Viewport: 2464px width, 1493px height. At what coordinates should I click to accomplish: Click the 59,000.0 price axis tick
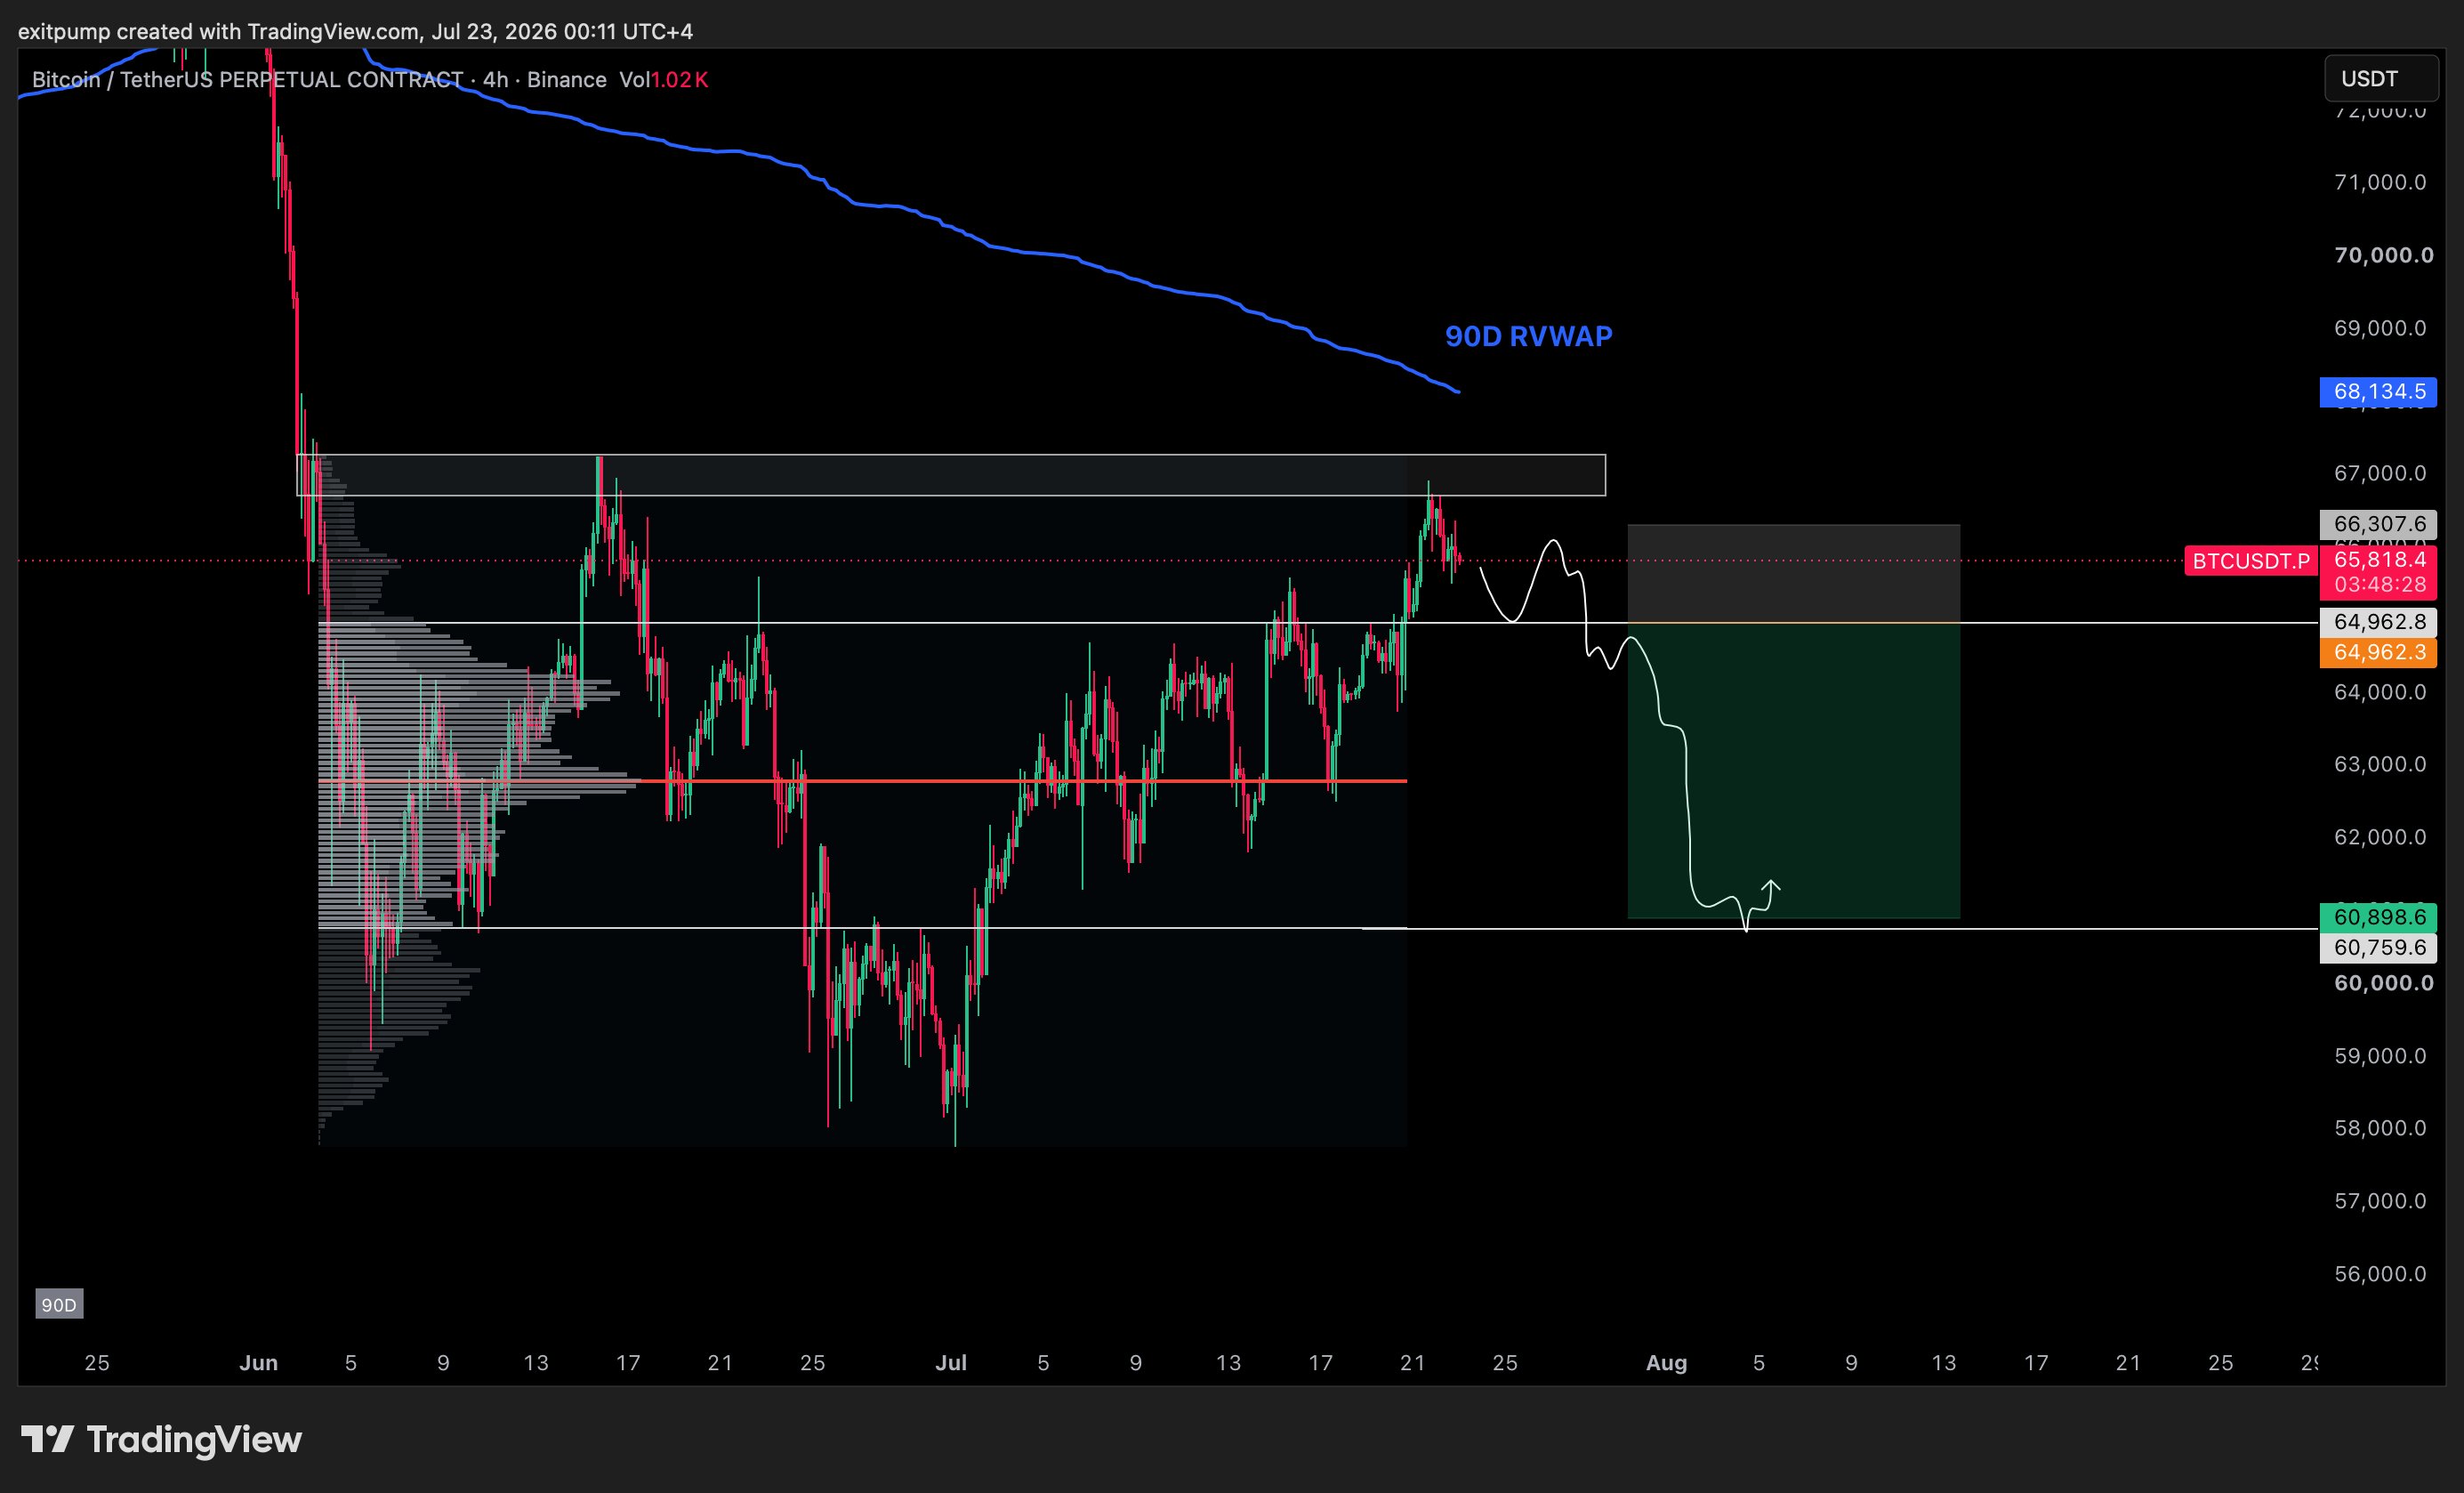(x=2380, y=1056)
